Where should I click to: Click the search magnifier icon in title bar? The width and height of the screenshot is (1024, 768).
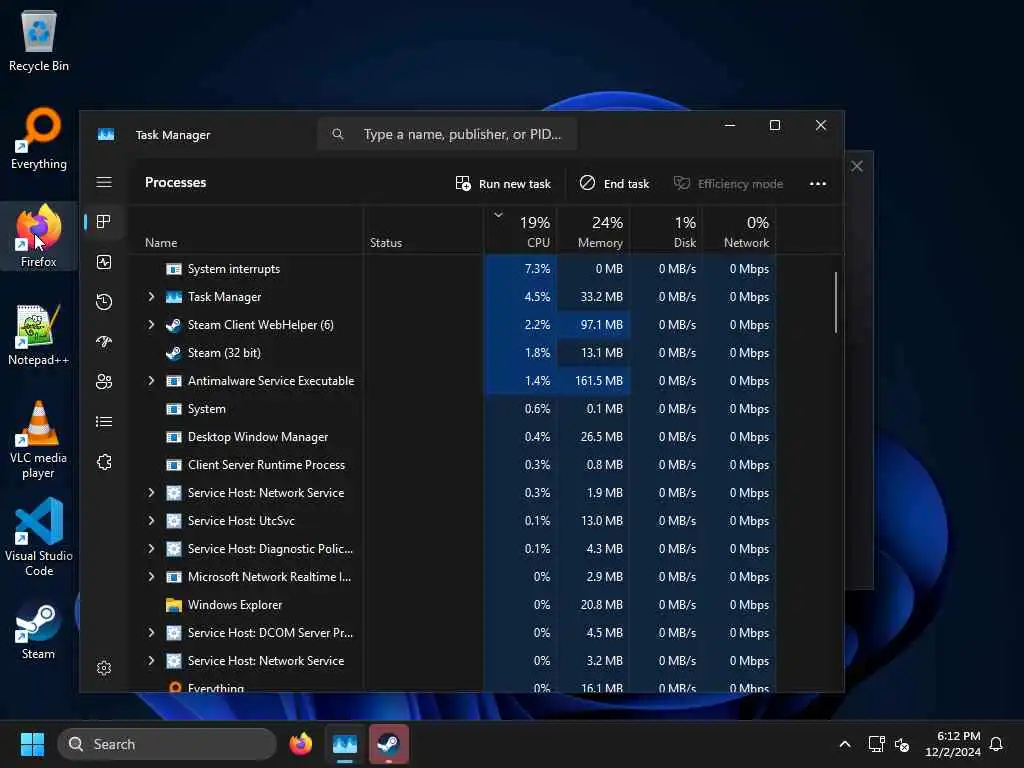(x=338, y=134)
